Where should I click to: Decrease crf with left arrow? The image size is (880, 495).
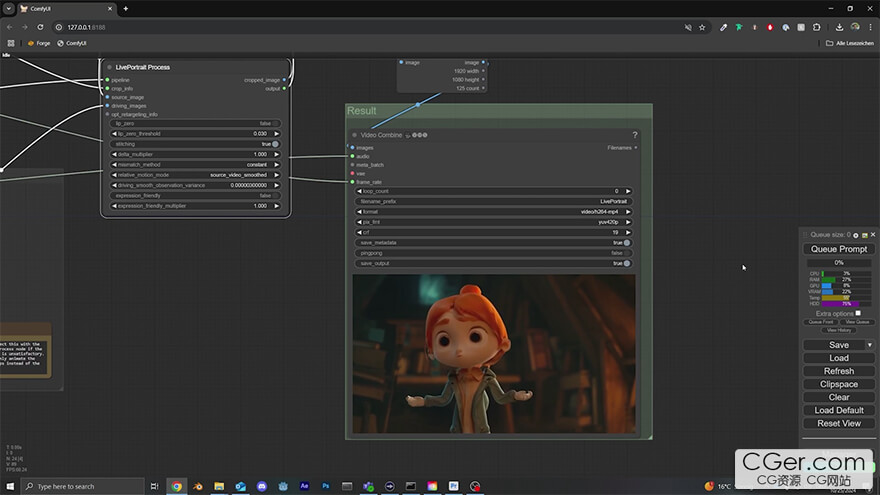coord(359,232)
